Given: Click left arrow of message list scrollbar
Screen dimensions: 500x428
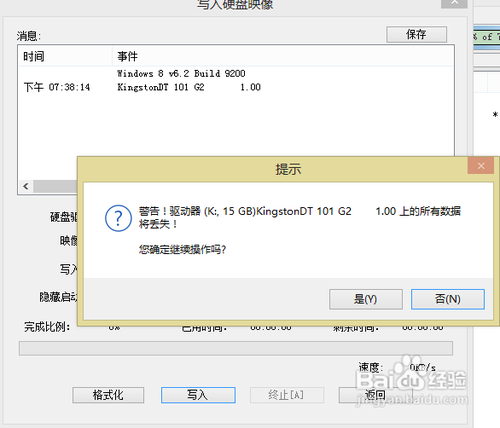Looking at the screenshot, I should [x=26, y=186].
